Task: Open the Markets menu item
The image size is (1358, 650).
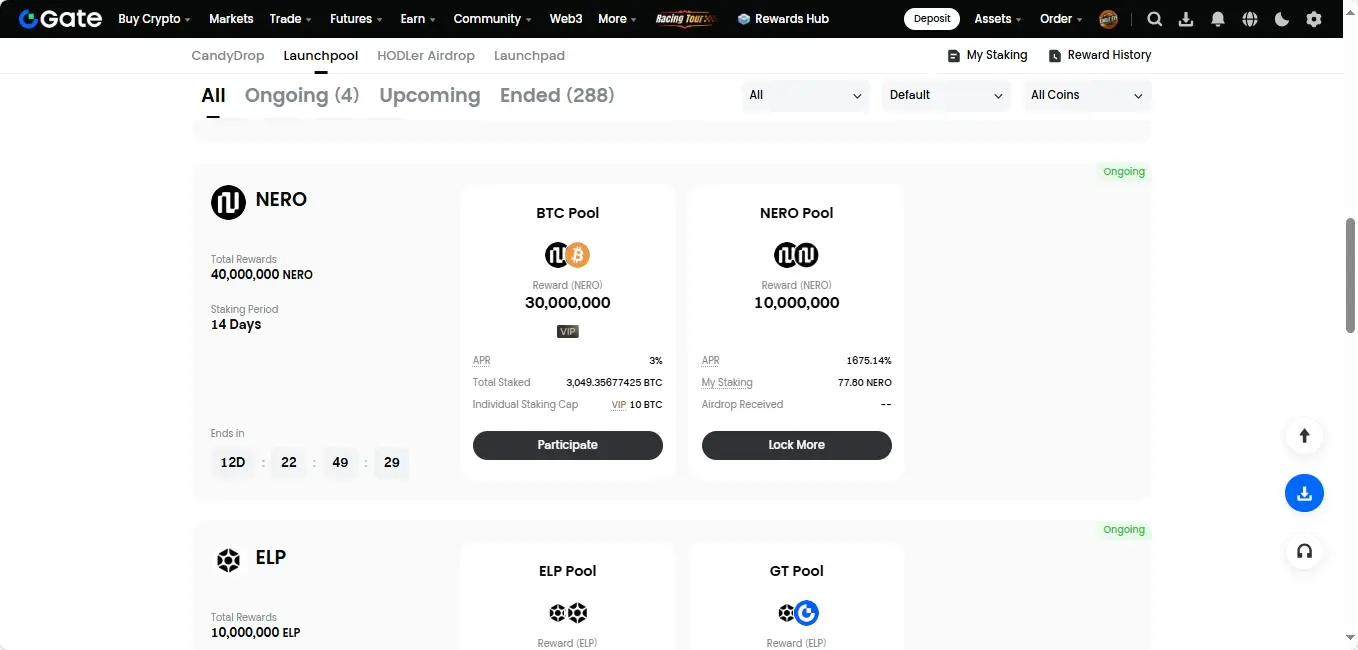Action: tap(231, 19)
